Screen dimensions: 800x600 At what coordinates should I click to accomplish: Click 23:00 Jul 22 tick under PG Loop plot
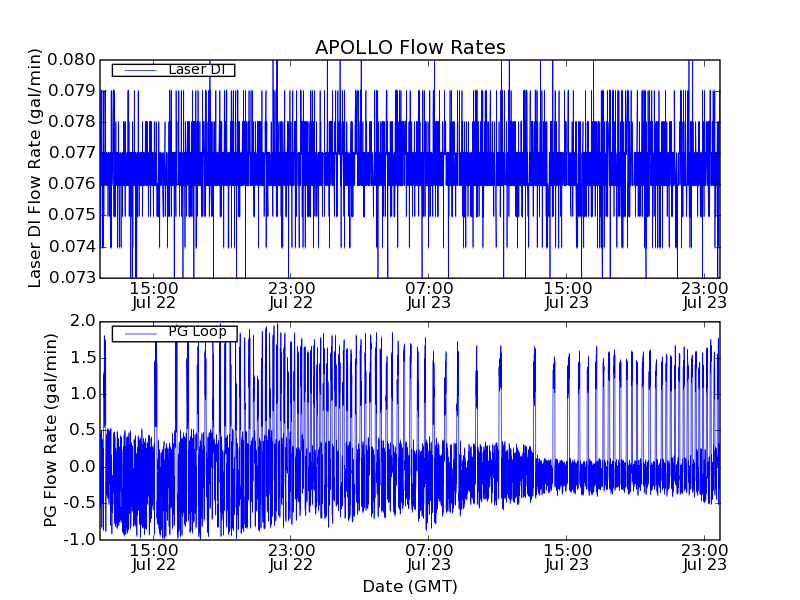291,558
